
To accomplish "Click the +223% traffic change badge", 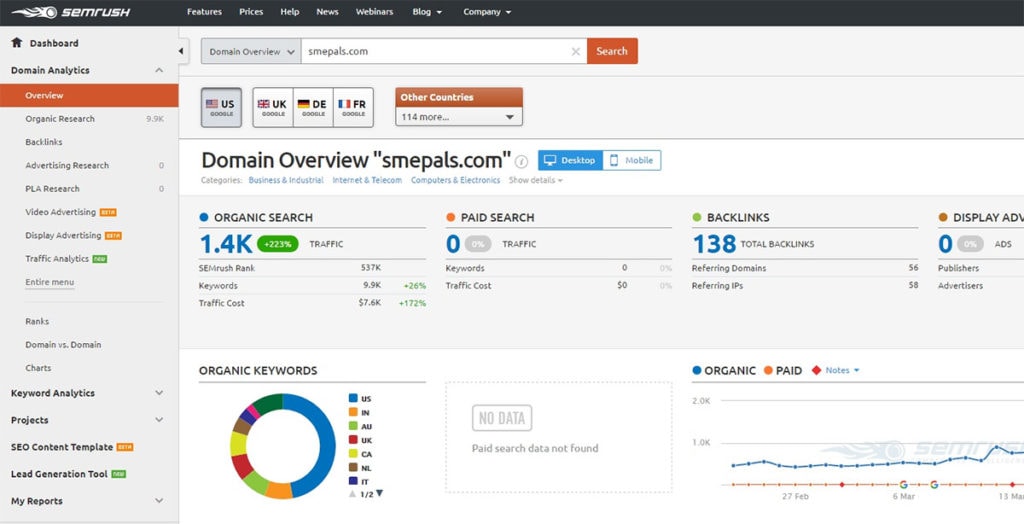I will coord(278,244).
